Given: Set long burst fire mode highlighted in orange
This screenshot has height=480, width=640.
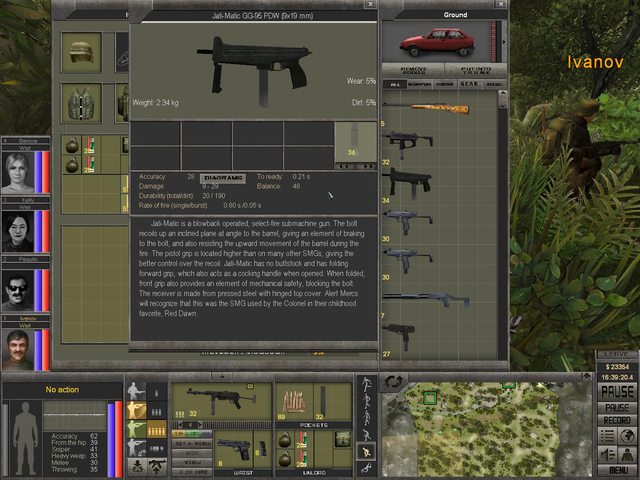Looking at the screenshot, I should (157, 429).
